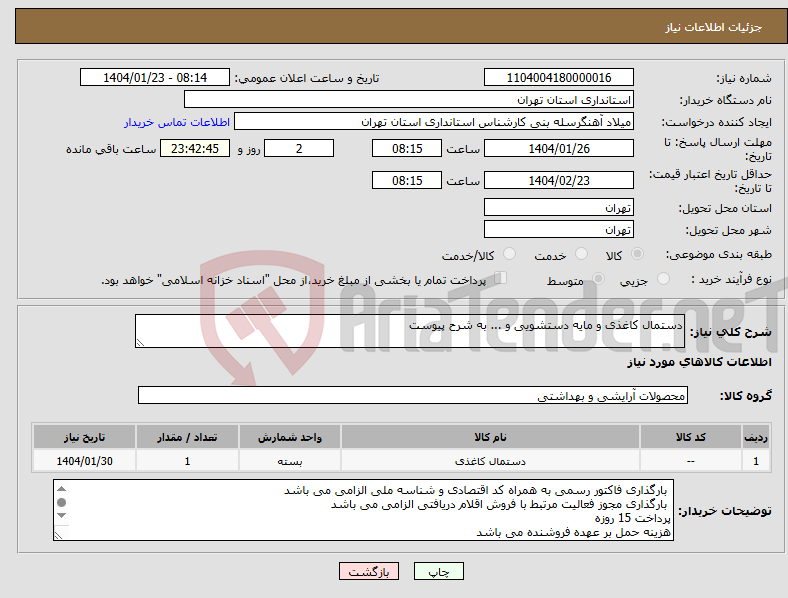
Task: Click the نام کالا column header
Action: coord(490,437)
